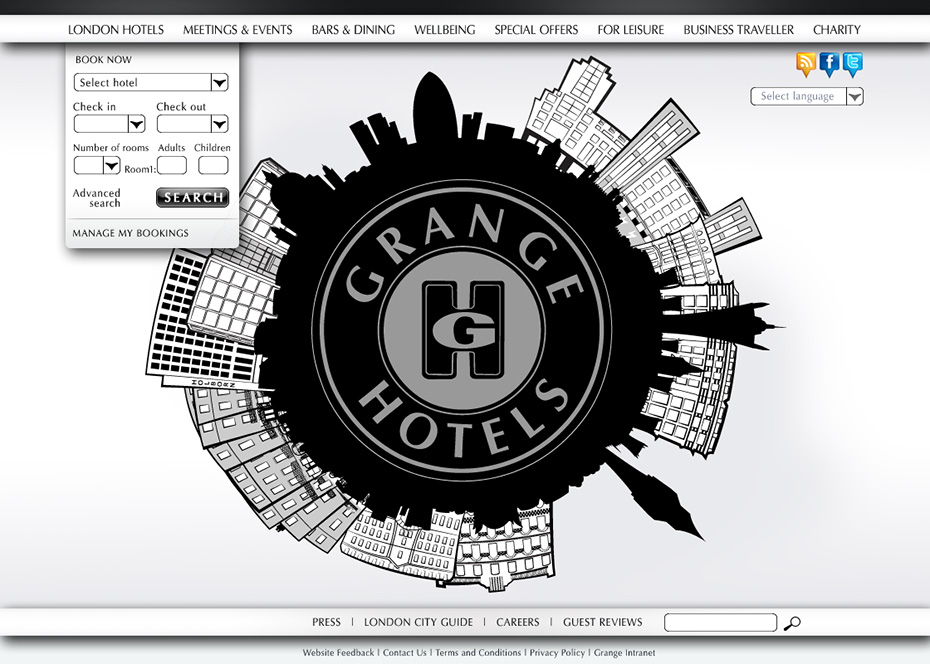The width and height of the screenshot is (930, 664).
Task: Select Bars & Dining menu item
Action: tap(353, 30)
